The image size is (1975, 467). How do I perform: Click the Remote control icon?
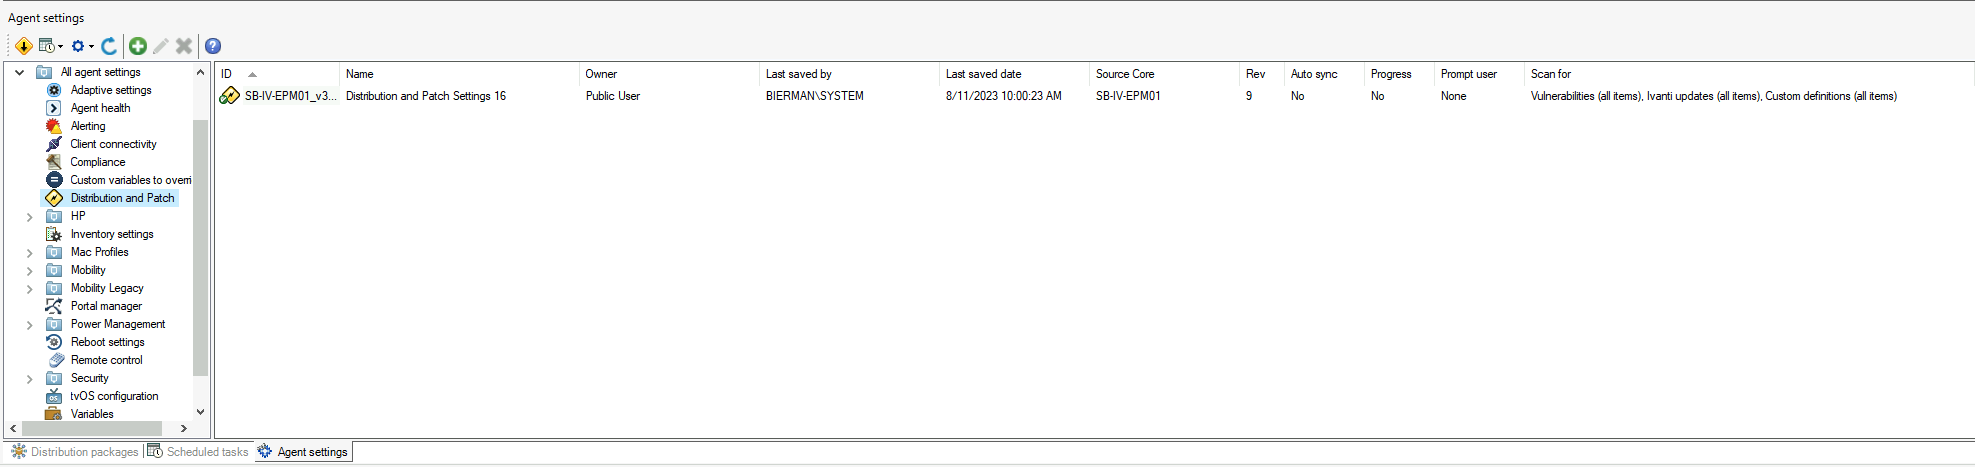54,360
